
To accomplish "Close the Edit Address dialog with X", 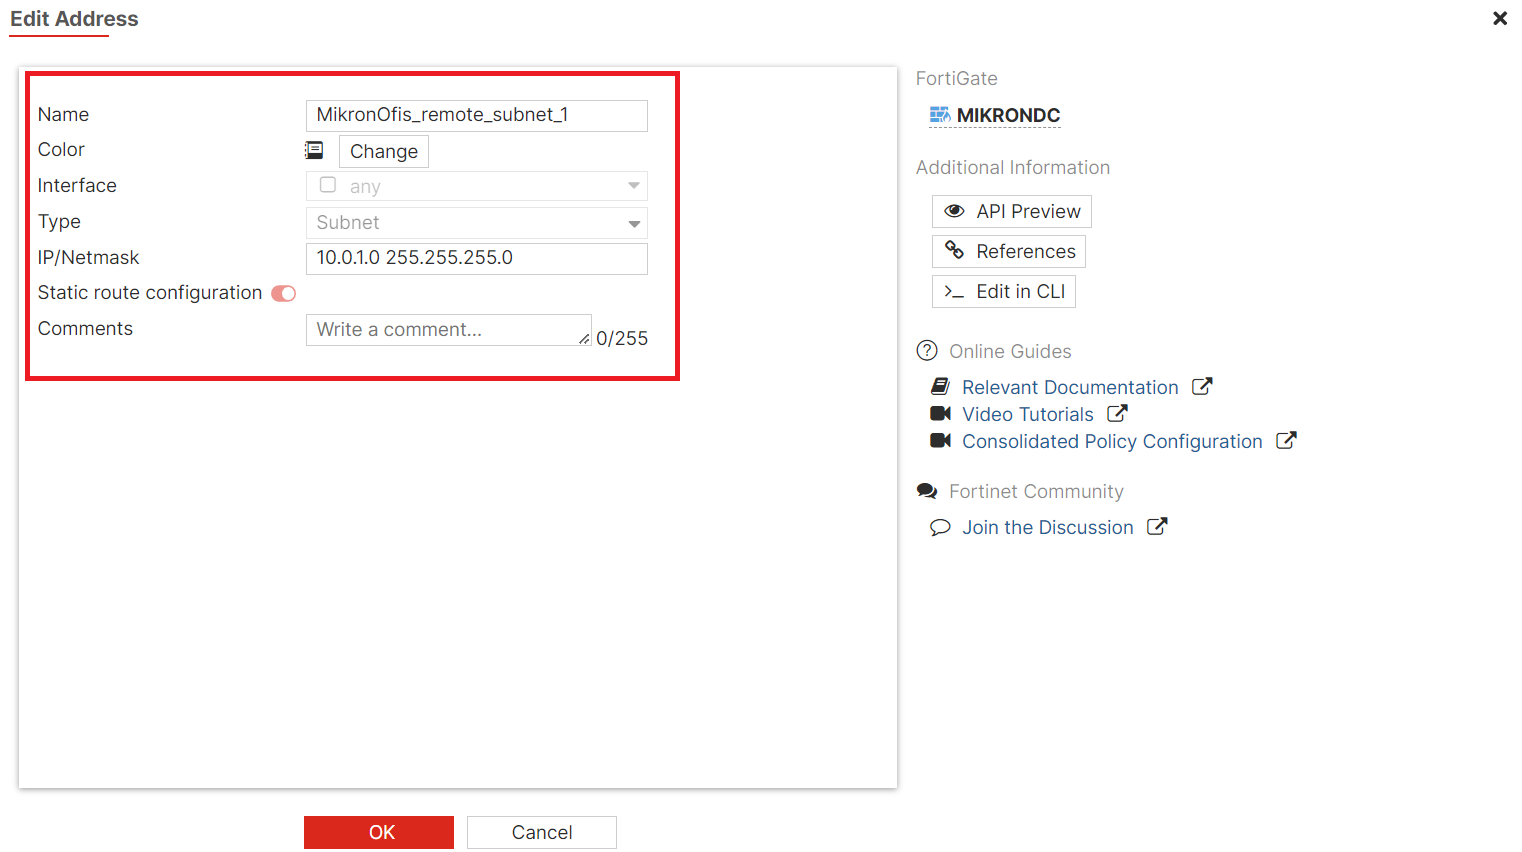I will (x=1500, y=18).
